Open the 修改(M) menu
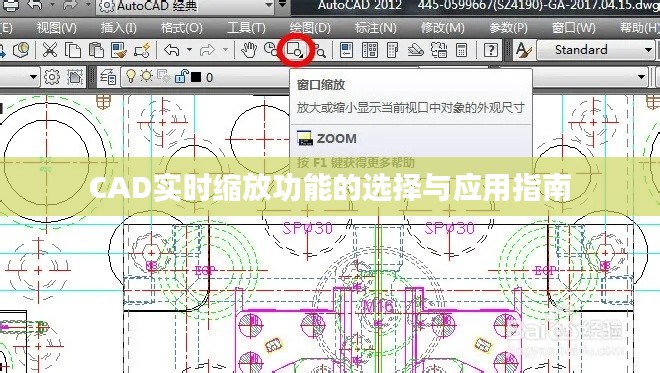660x373 pixels. click(442, 28)
